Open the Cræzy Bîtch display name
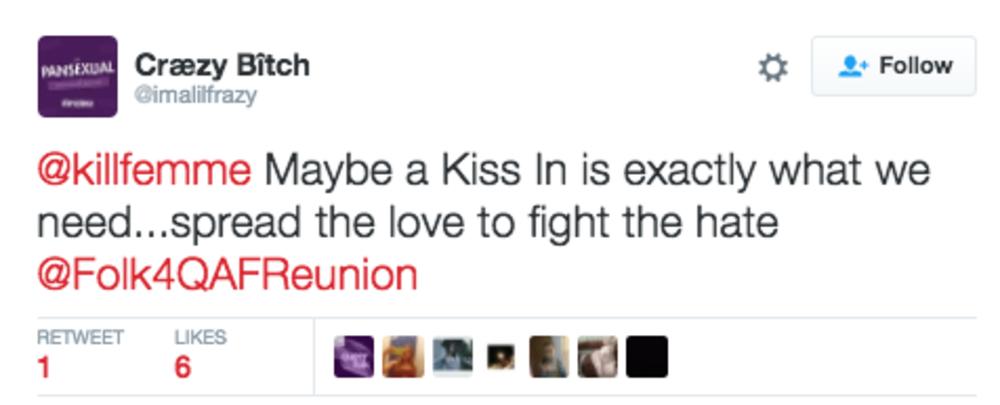Viewport: 1000px width, 405px height. [222, 65]
